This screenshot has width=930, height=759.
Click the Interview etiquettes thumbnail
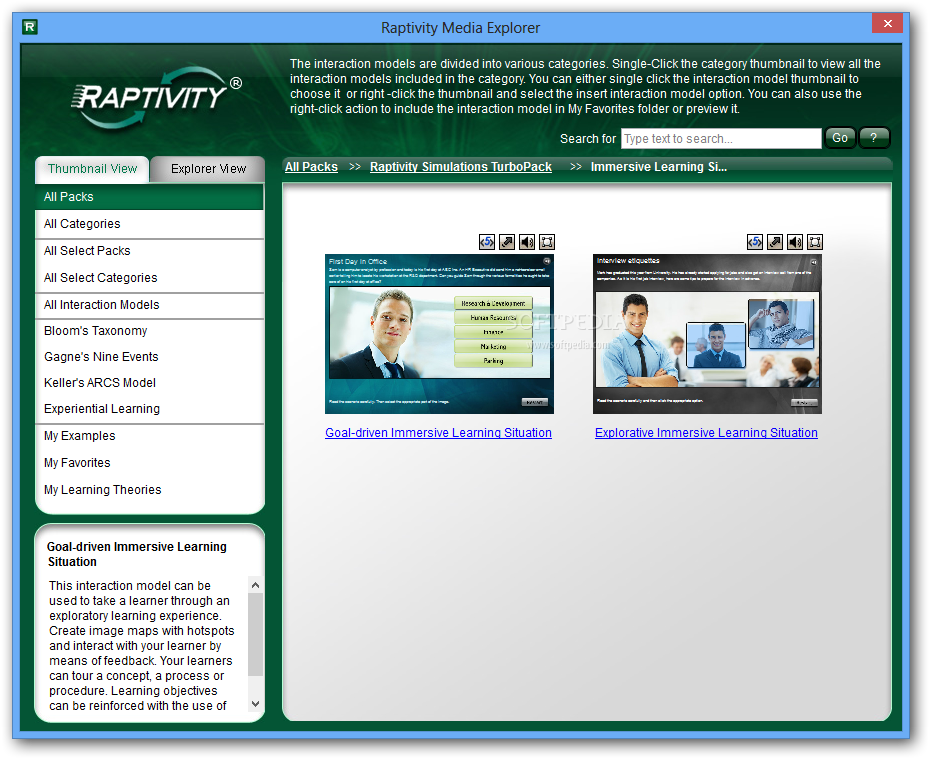(708, 334)
